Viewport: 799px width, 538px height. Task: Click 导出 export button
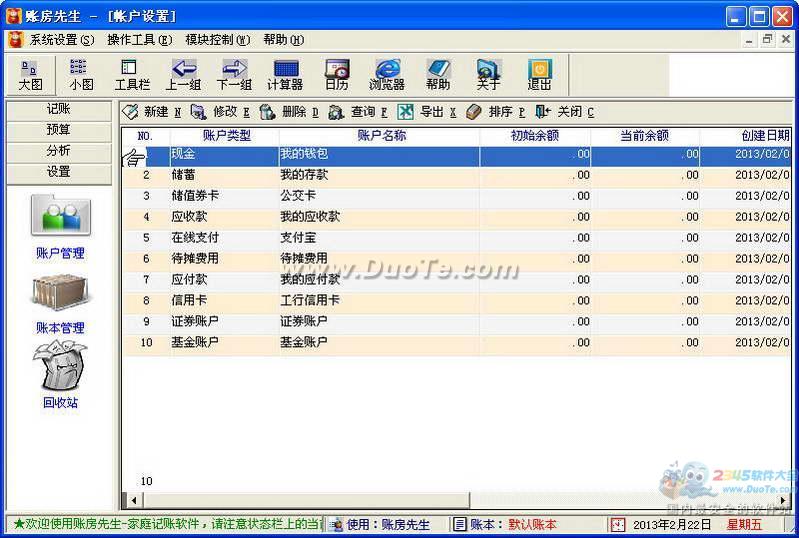pos(427,112)
